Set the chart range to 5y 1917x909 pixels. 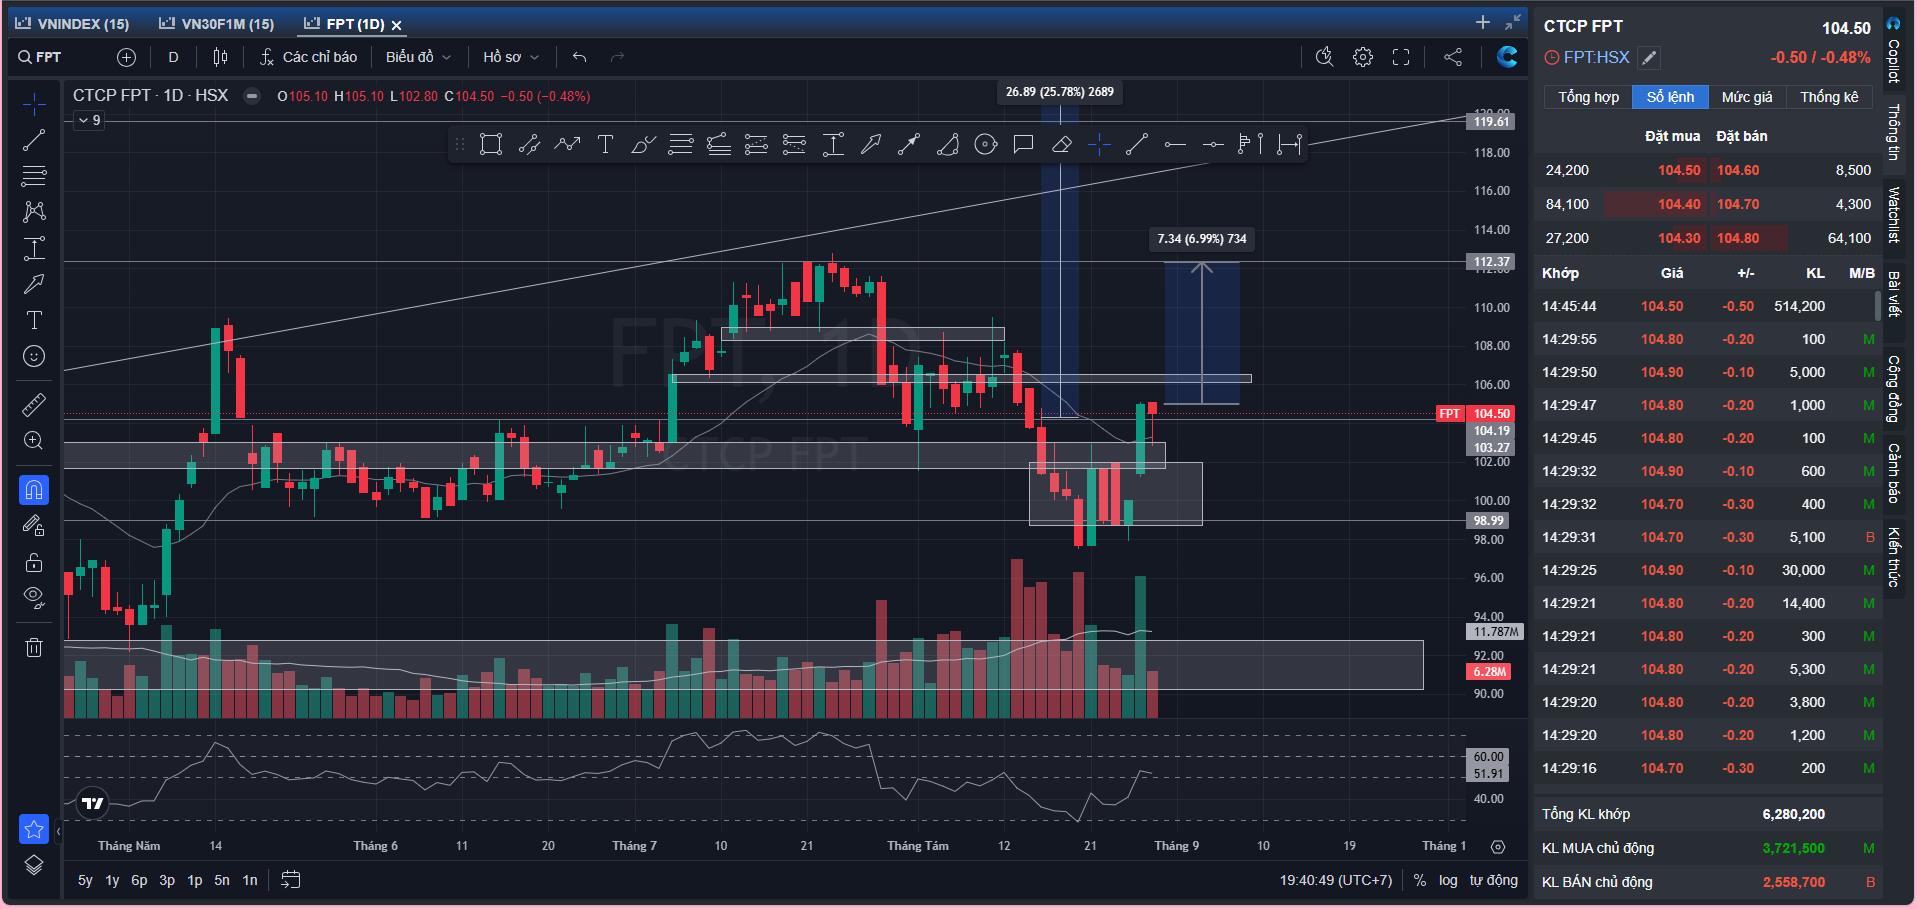click(x=85, y=880)
